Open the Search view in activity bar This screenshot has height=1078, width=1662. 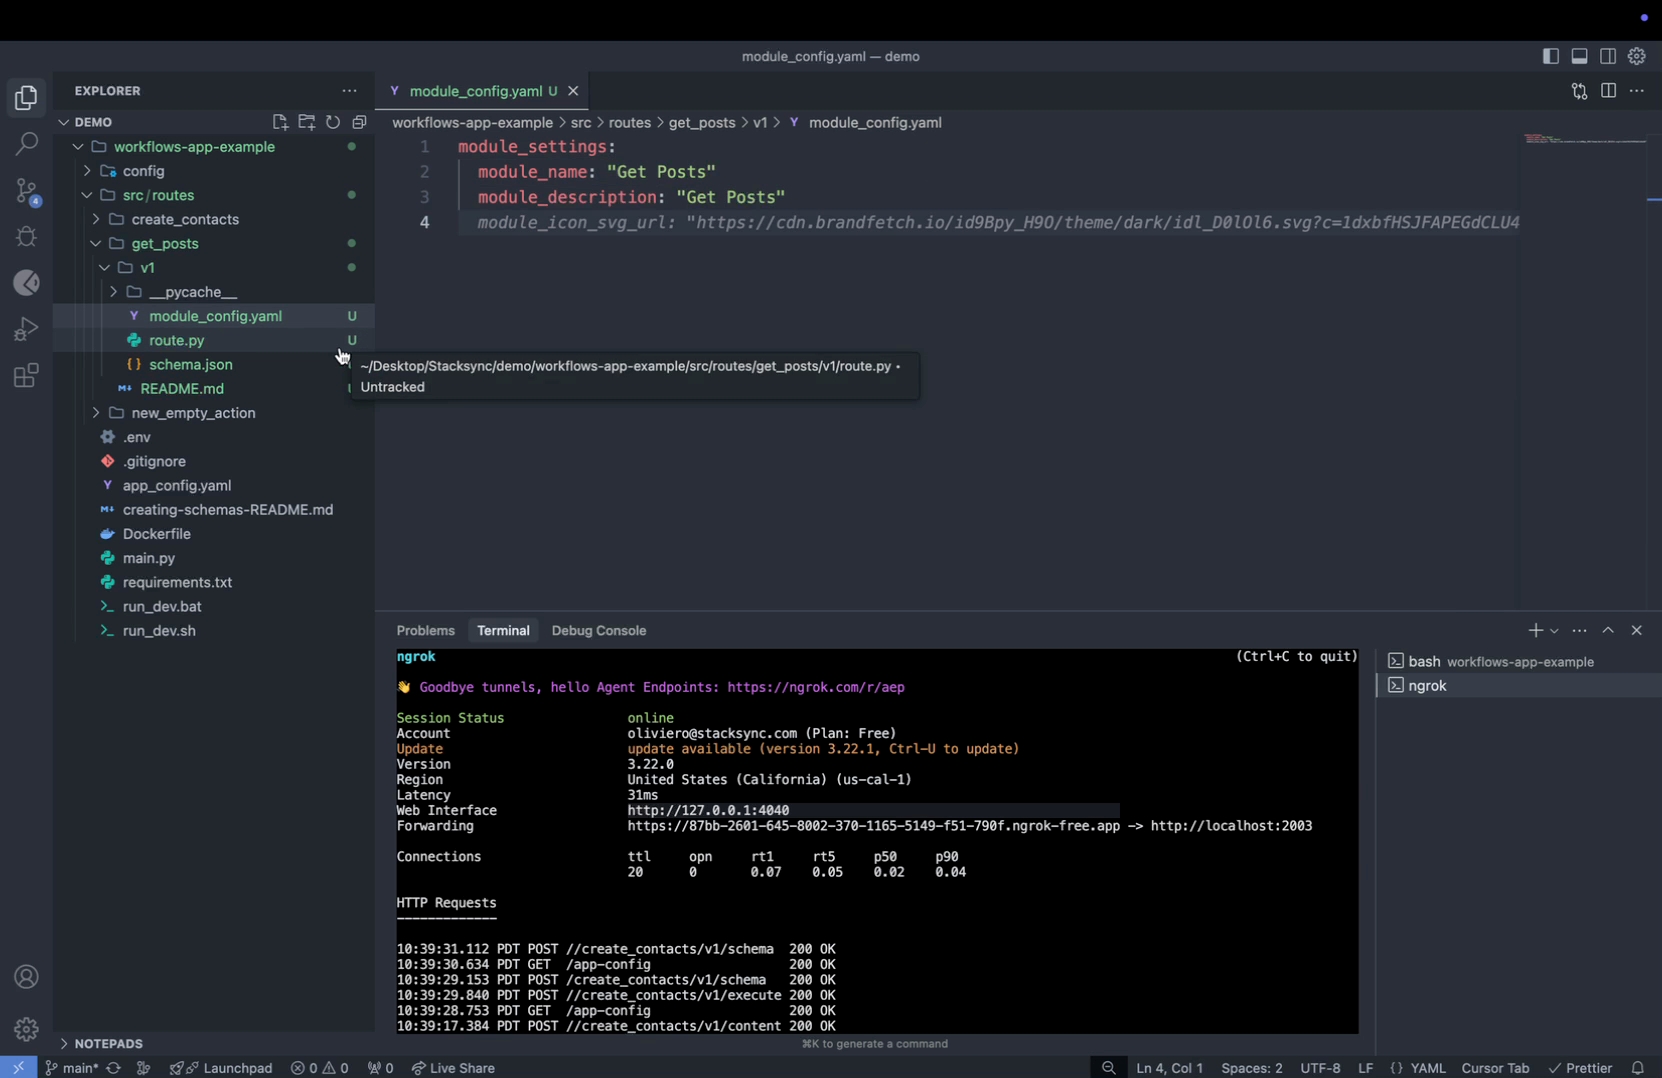pos(27,144)
